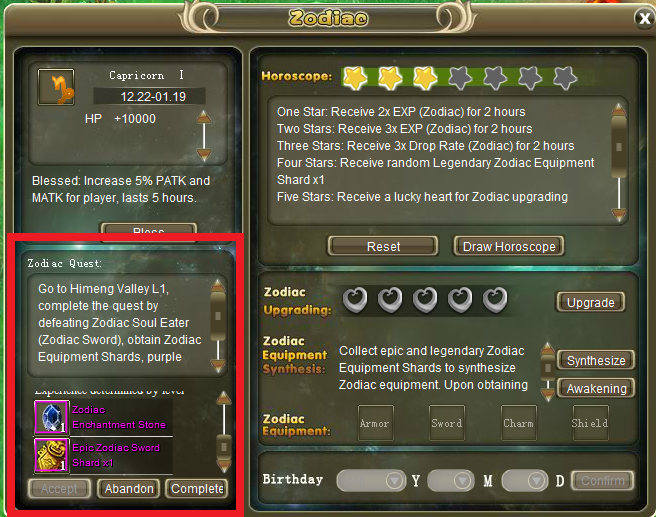Click the Draw Horoscope button

click(x=509, y=246)
